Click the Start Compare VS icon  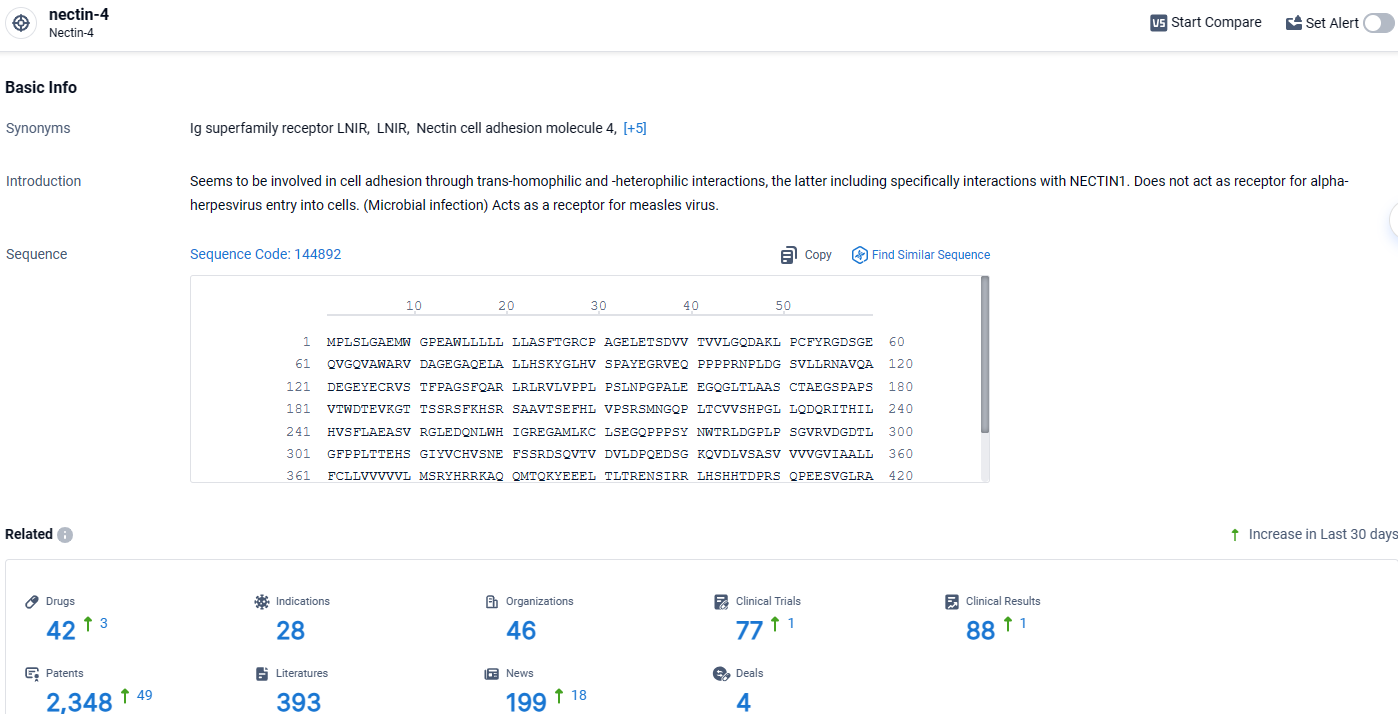point(1159,23)
